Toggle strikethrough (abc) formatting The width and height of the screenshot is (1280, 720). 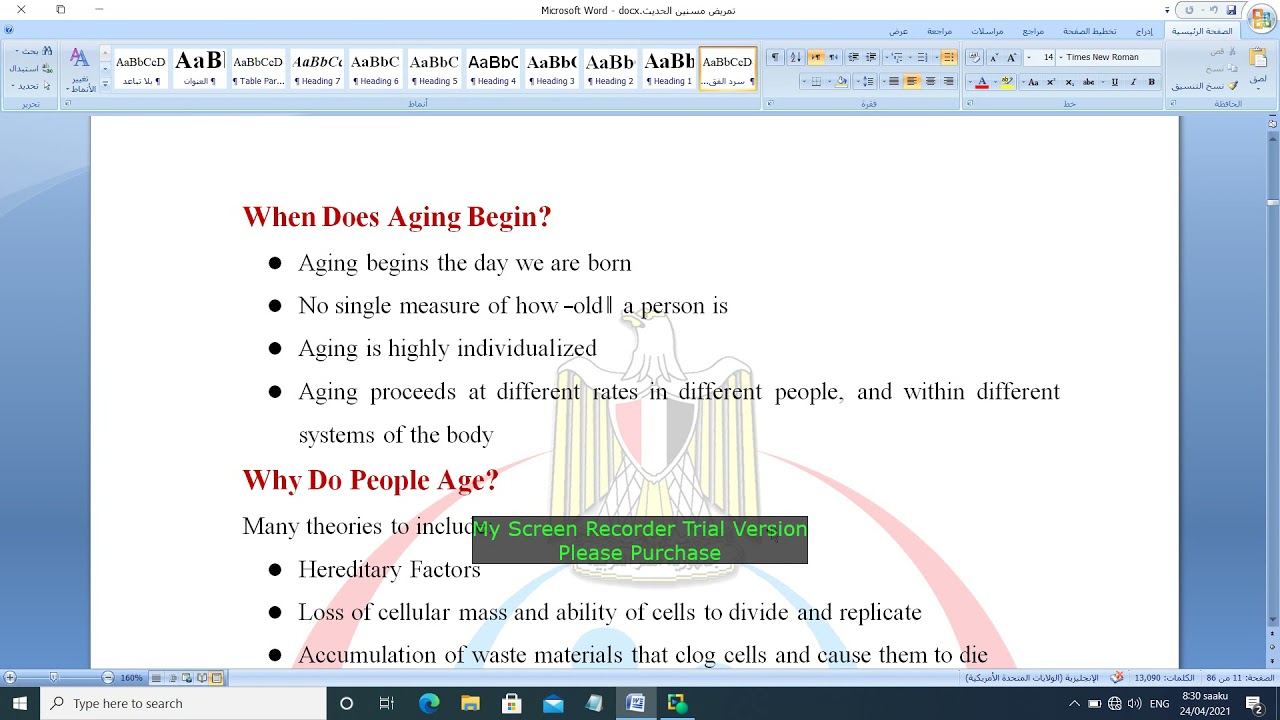point(1089,82)
